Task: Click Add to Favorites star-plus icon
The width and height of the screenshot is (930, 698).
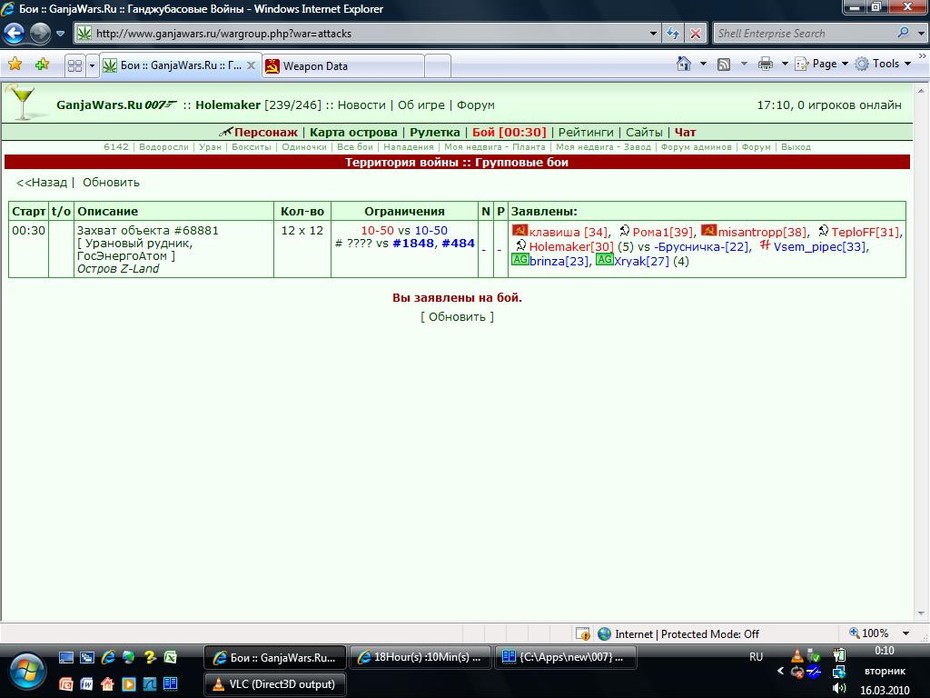Action: point(42,64)
